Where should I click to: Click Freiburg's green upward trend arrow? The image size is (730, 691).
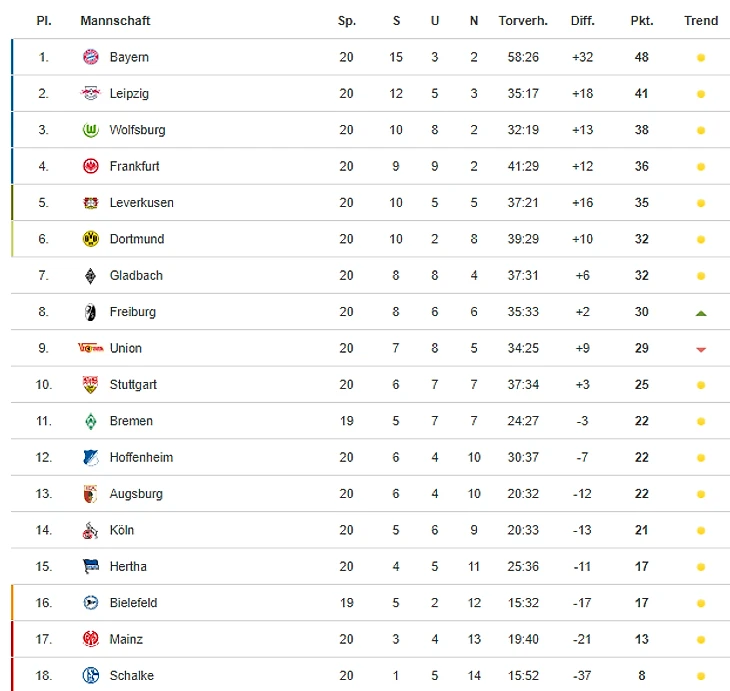click(x=701, y=313)
